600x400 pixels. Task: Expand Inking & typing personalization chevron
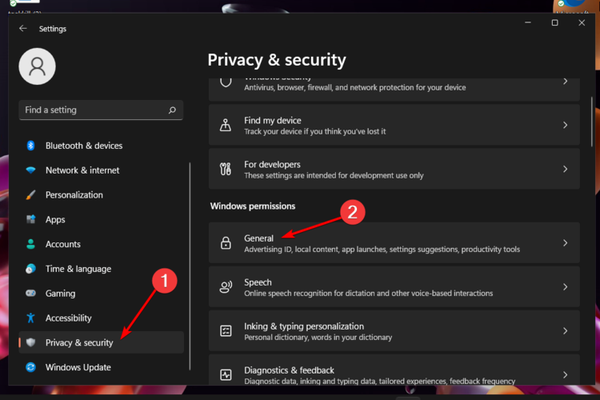pyautogui.click(x=565, y=331)
